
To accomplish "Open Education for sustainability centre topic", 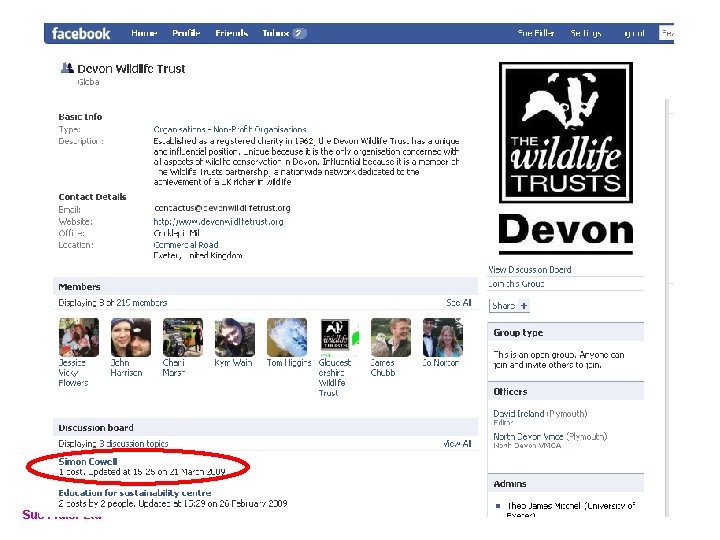I will (135, 493).
